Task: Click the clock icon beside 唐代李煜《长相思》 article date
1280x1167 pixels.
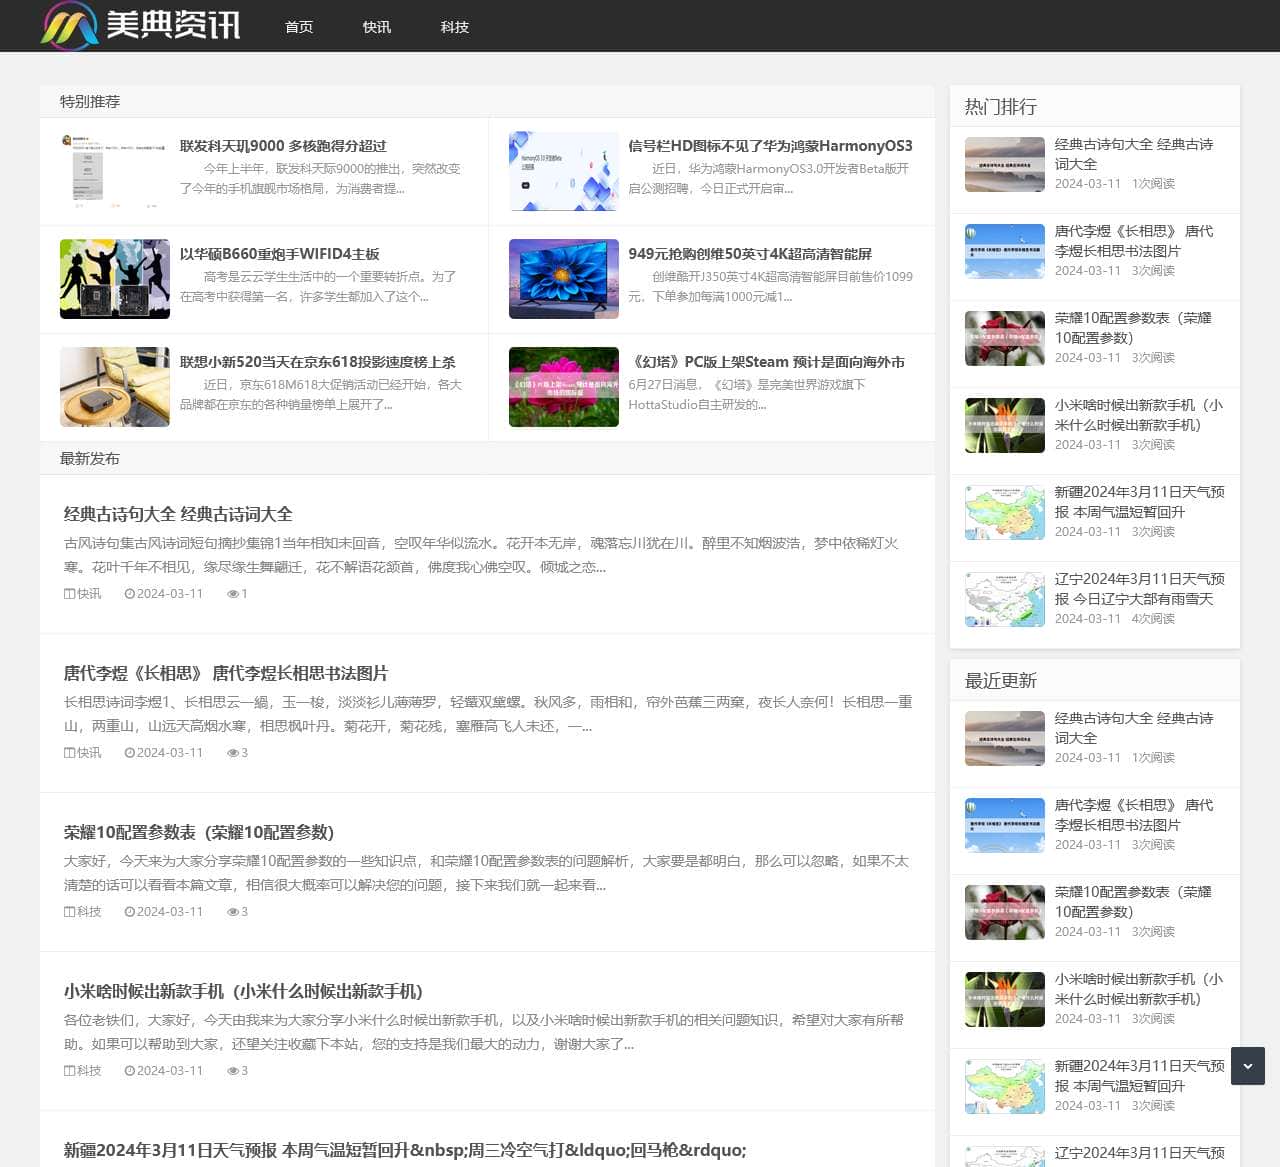Action: [x=129, y=752]
